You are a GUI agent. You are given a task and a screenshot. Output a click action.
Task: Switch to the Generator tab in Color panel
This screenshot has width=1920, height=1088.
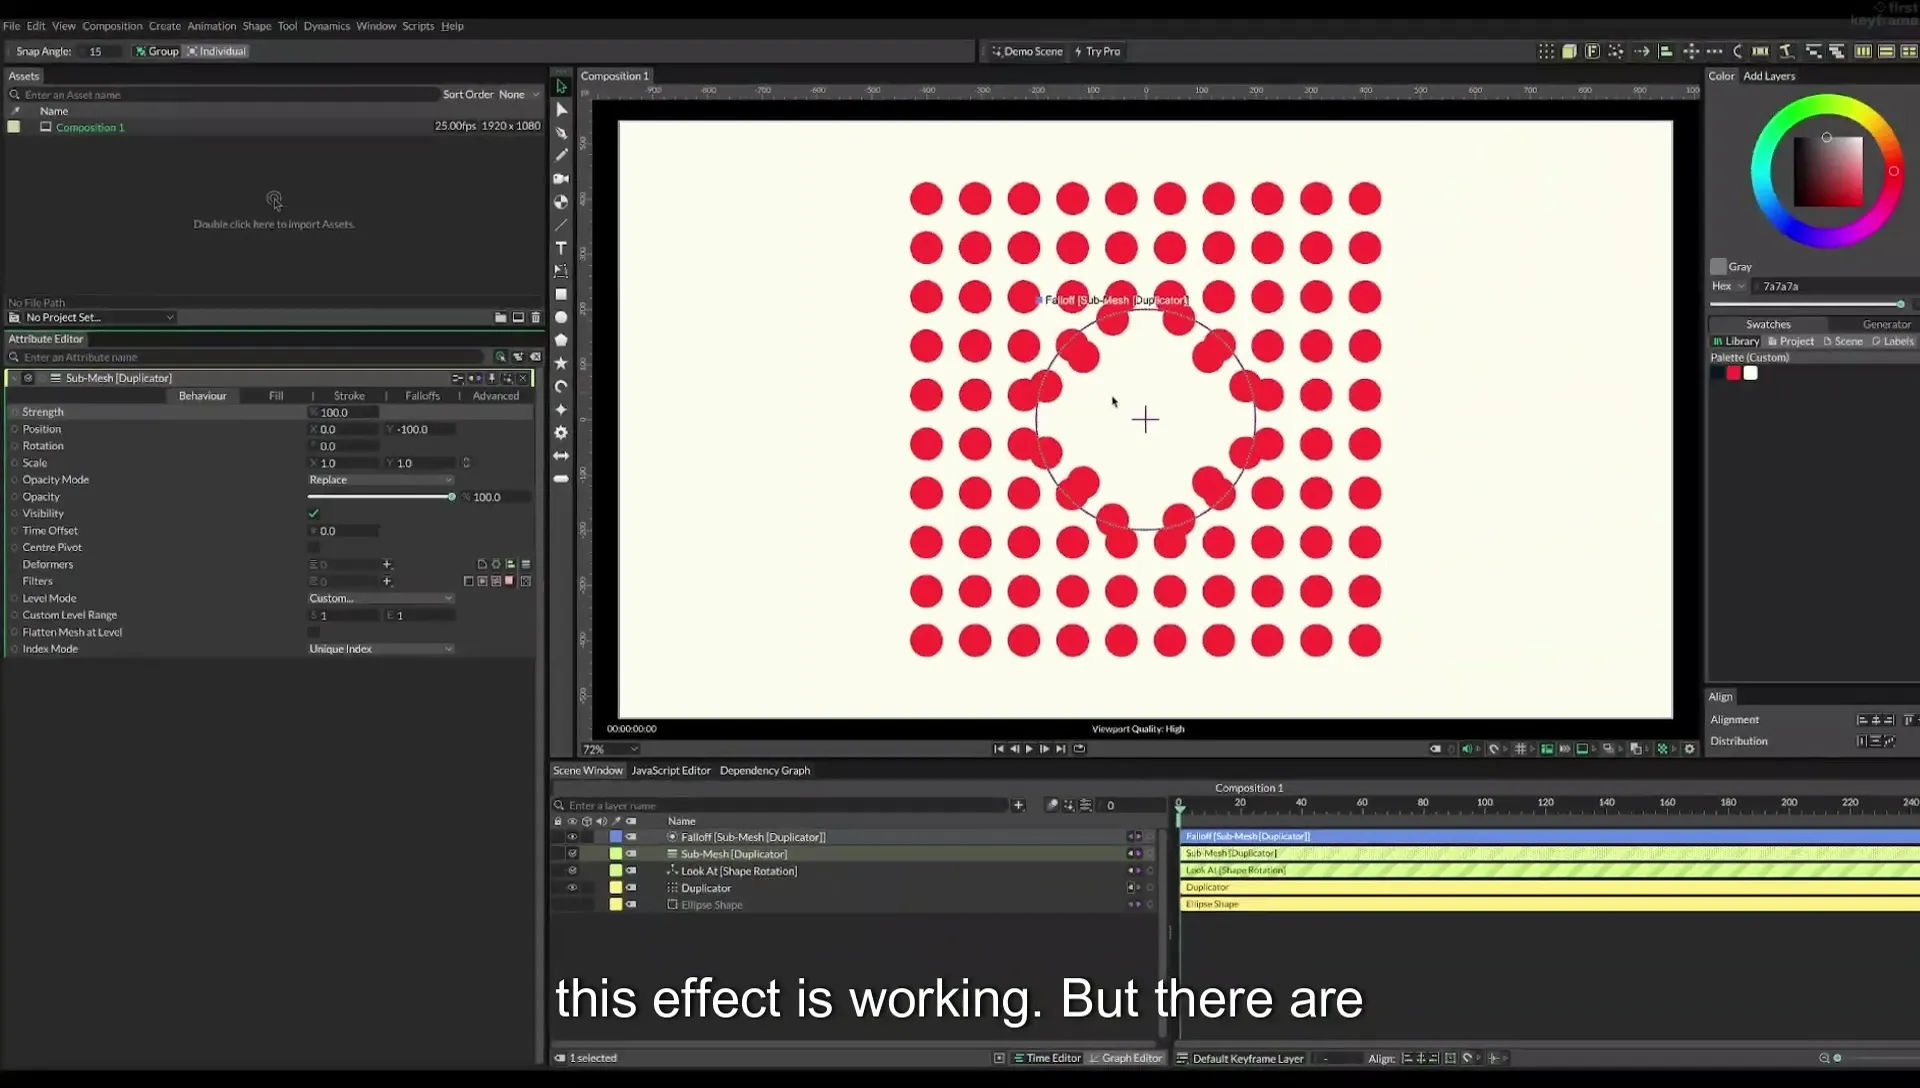coord(1886,324)
